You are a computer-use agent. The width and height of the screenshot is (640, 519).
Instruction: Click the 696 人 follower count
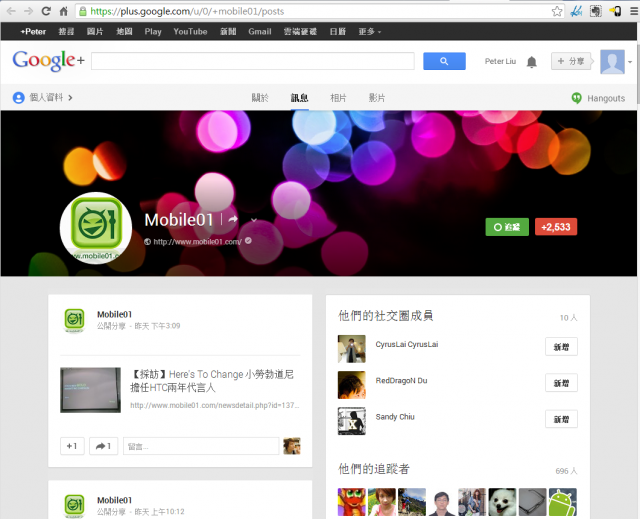(567, 471)
